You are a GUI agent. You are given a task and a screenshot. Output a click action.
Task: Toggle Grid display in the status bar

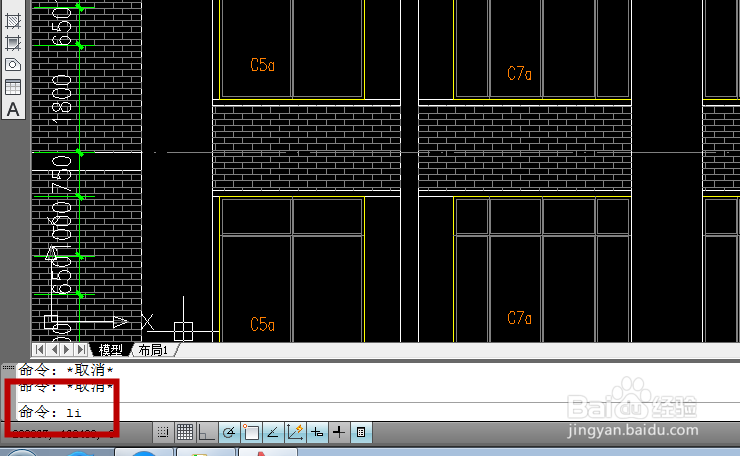click(x=185, y=432)
